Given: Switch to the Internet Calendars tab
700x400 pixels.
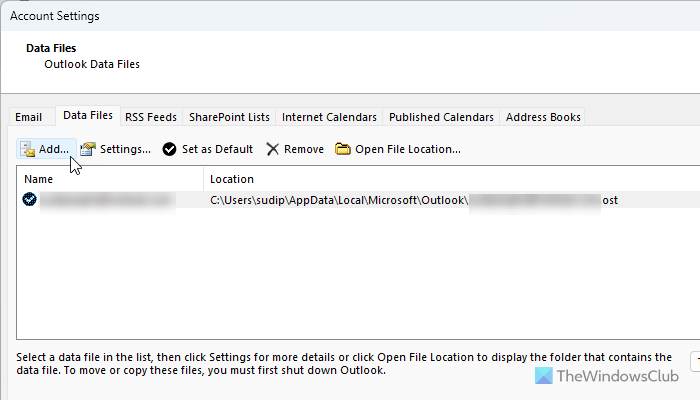Looking at the screenshot, I should pyautogui.click(x=329, y=117).
